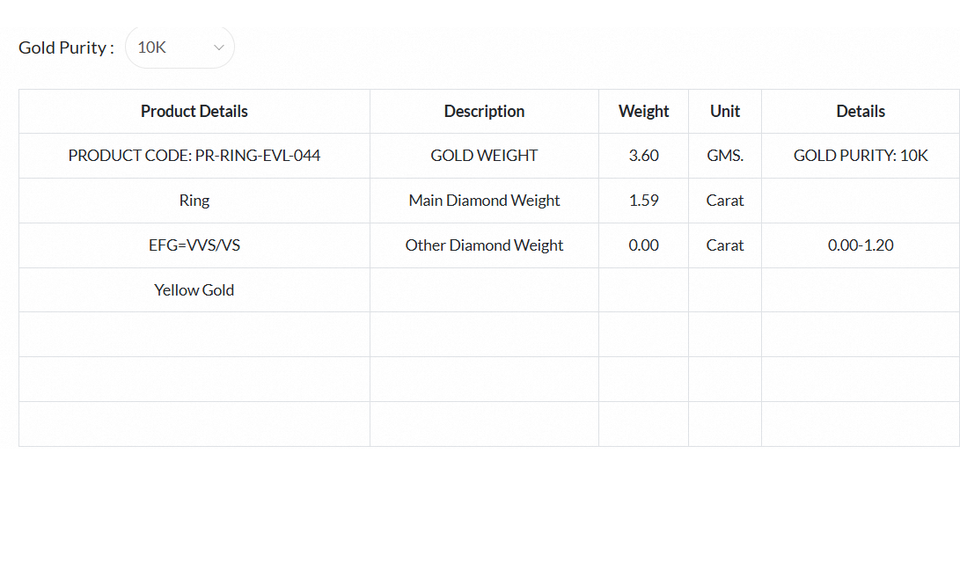
Task: Click the GOLD PURITY: 10K details cell
Action: [x=860, y=155]
